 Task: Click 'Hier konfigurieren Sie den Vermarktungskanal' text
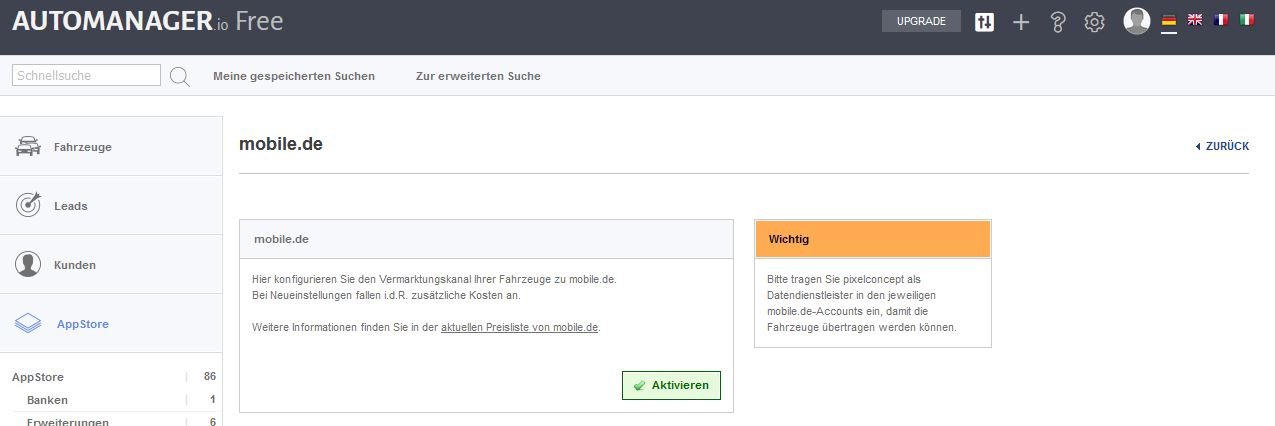434,279
